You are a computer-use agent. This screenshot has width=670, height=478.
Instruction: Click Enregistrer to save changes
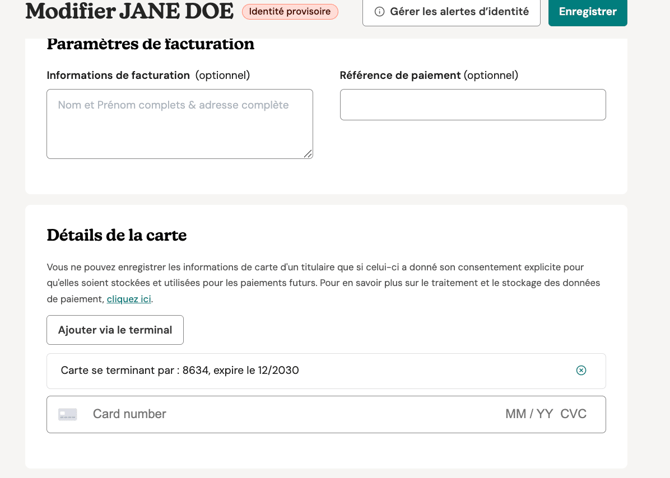click(588, 12)
